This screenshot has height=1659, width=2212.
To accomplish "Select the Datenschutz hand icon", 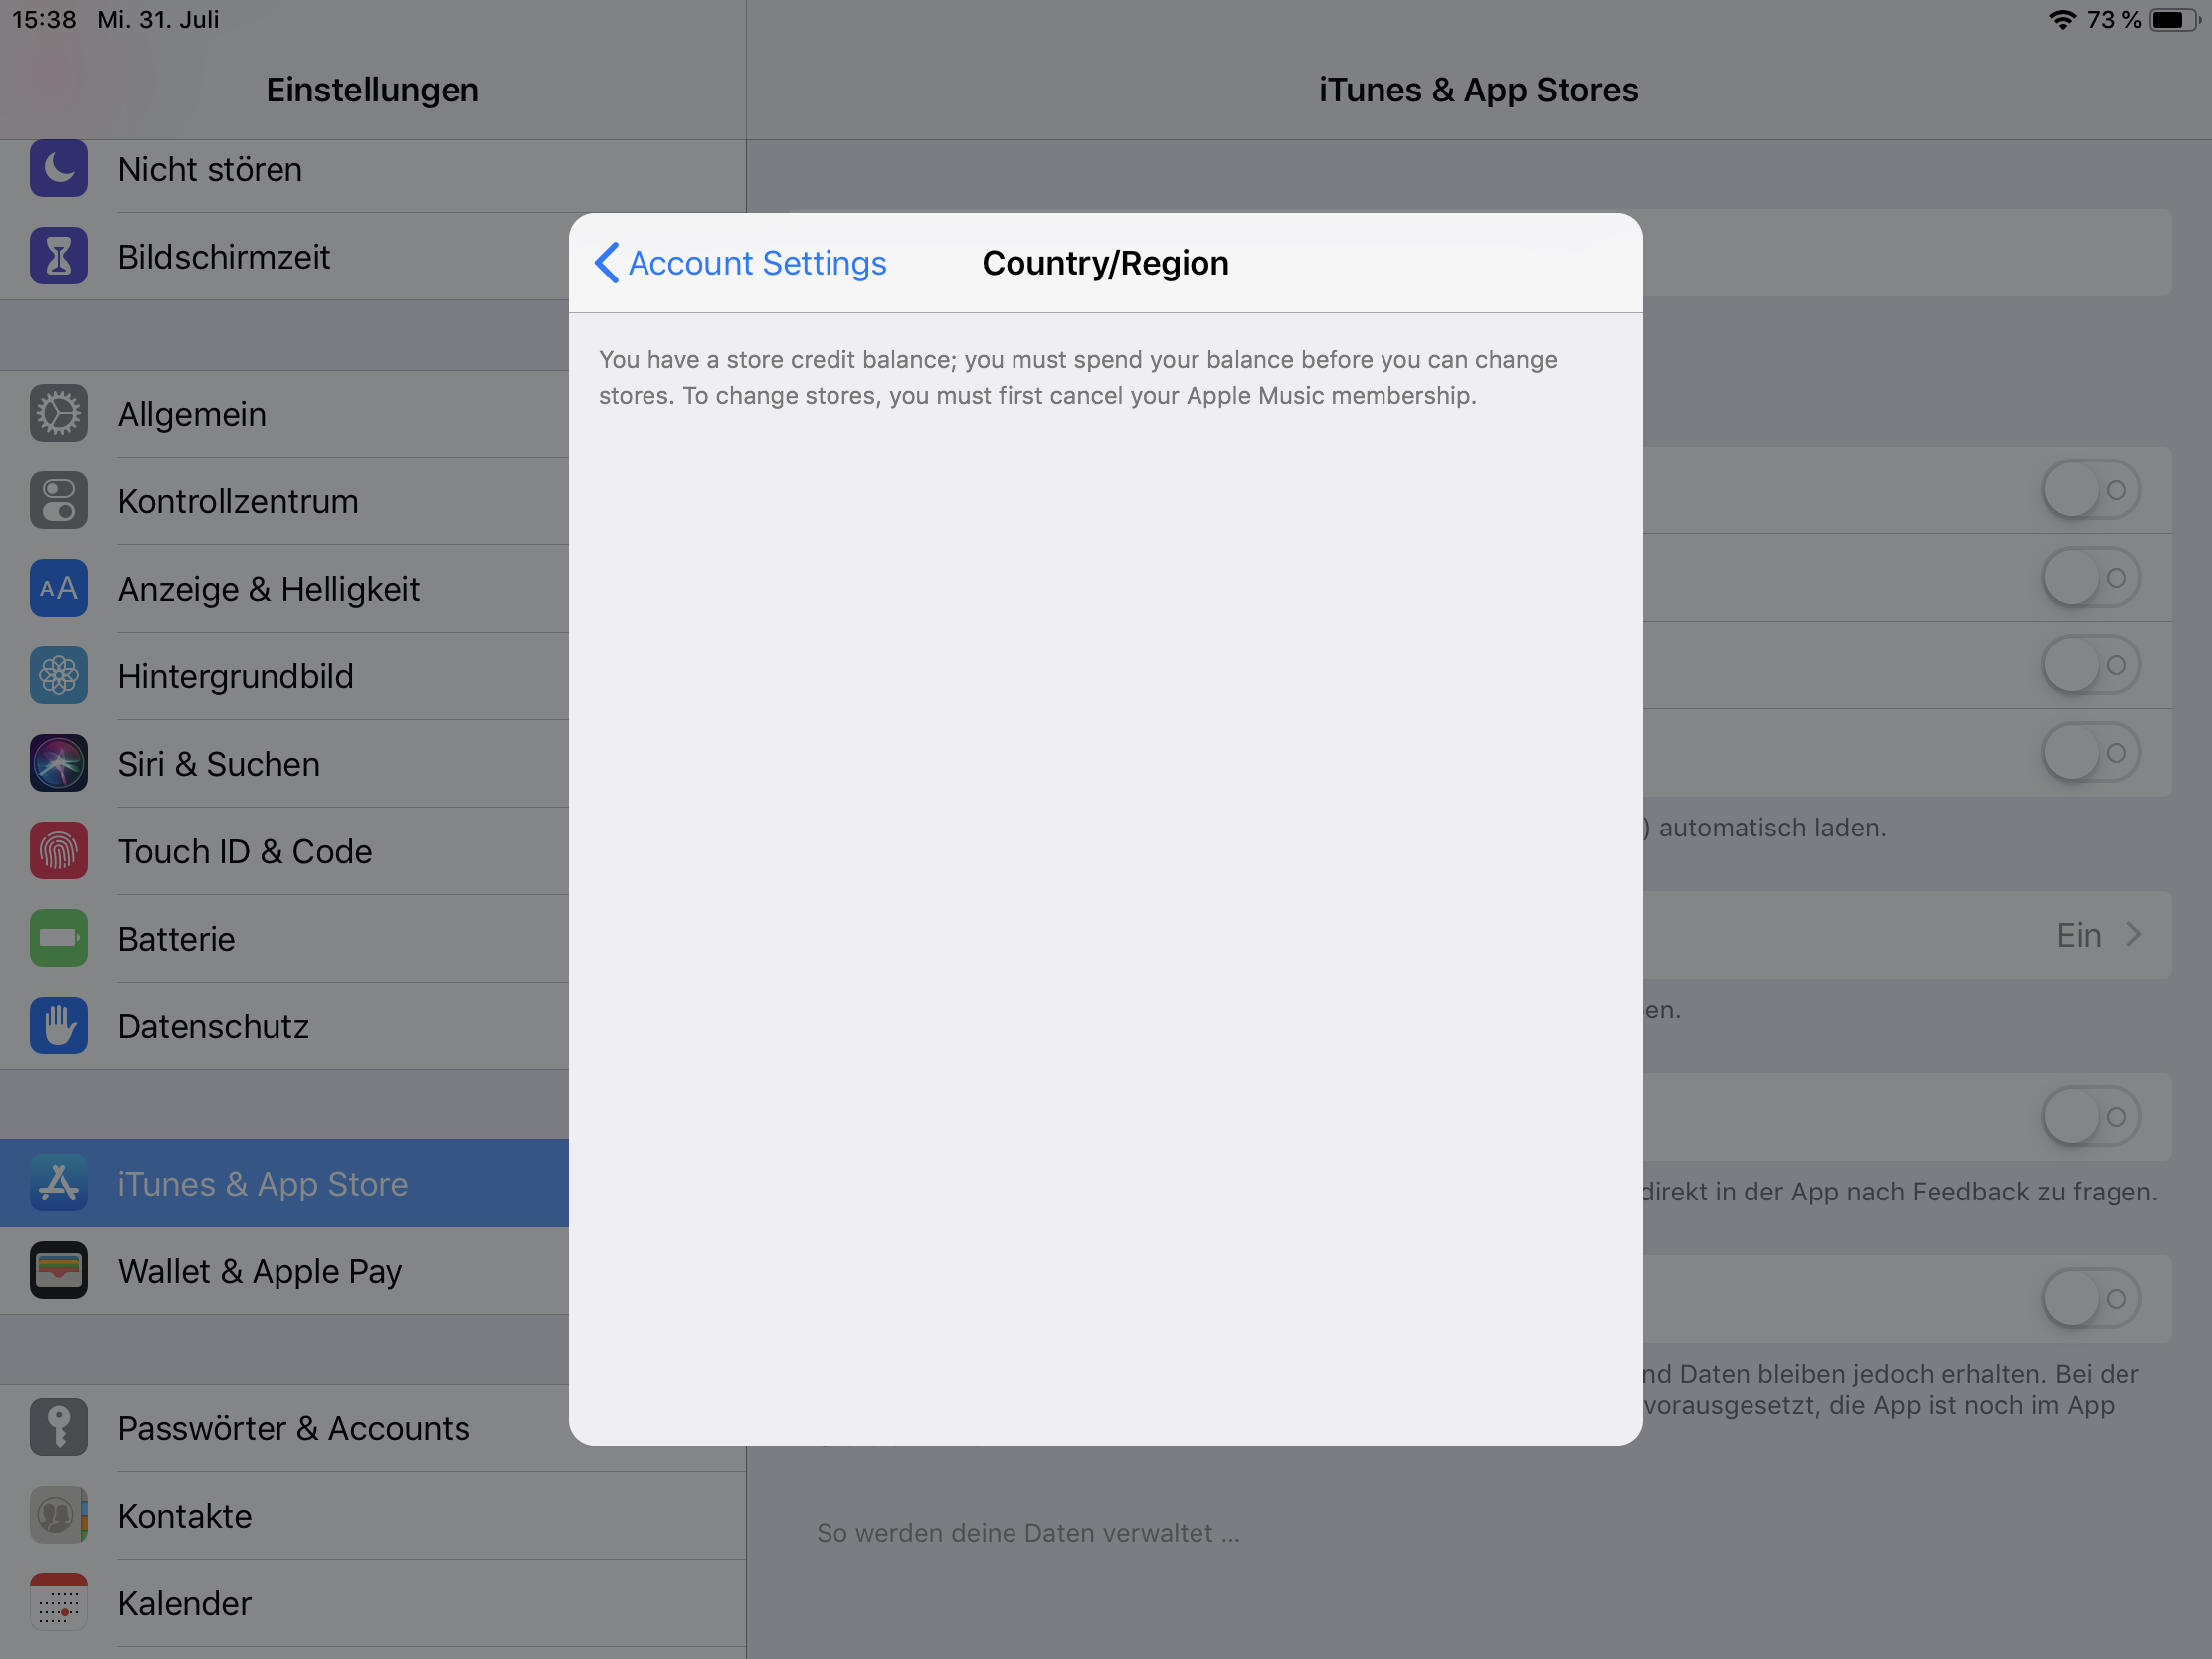I will click(58, 1025).
